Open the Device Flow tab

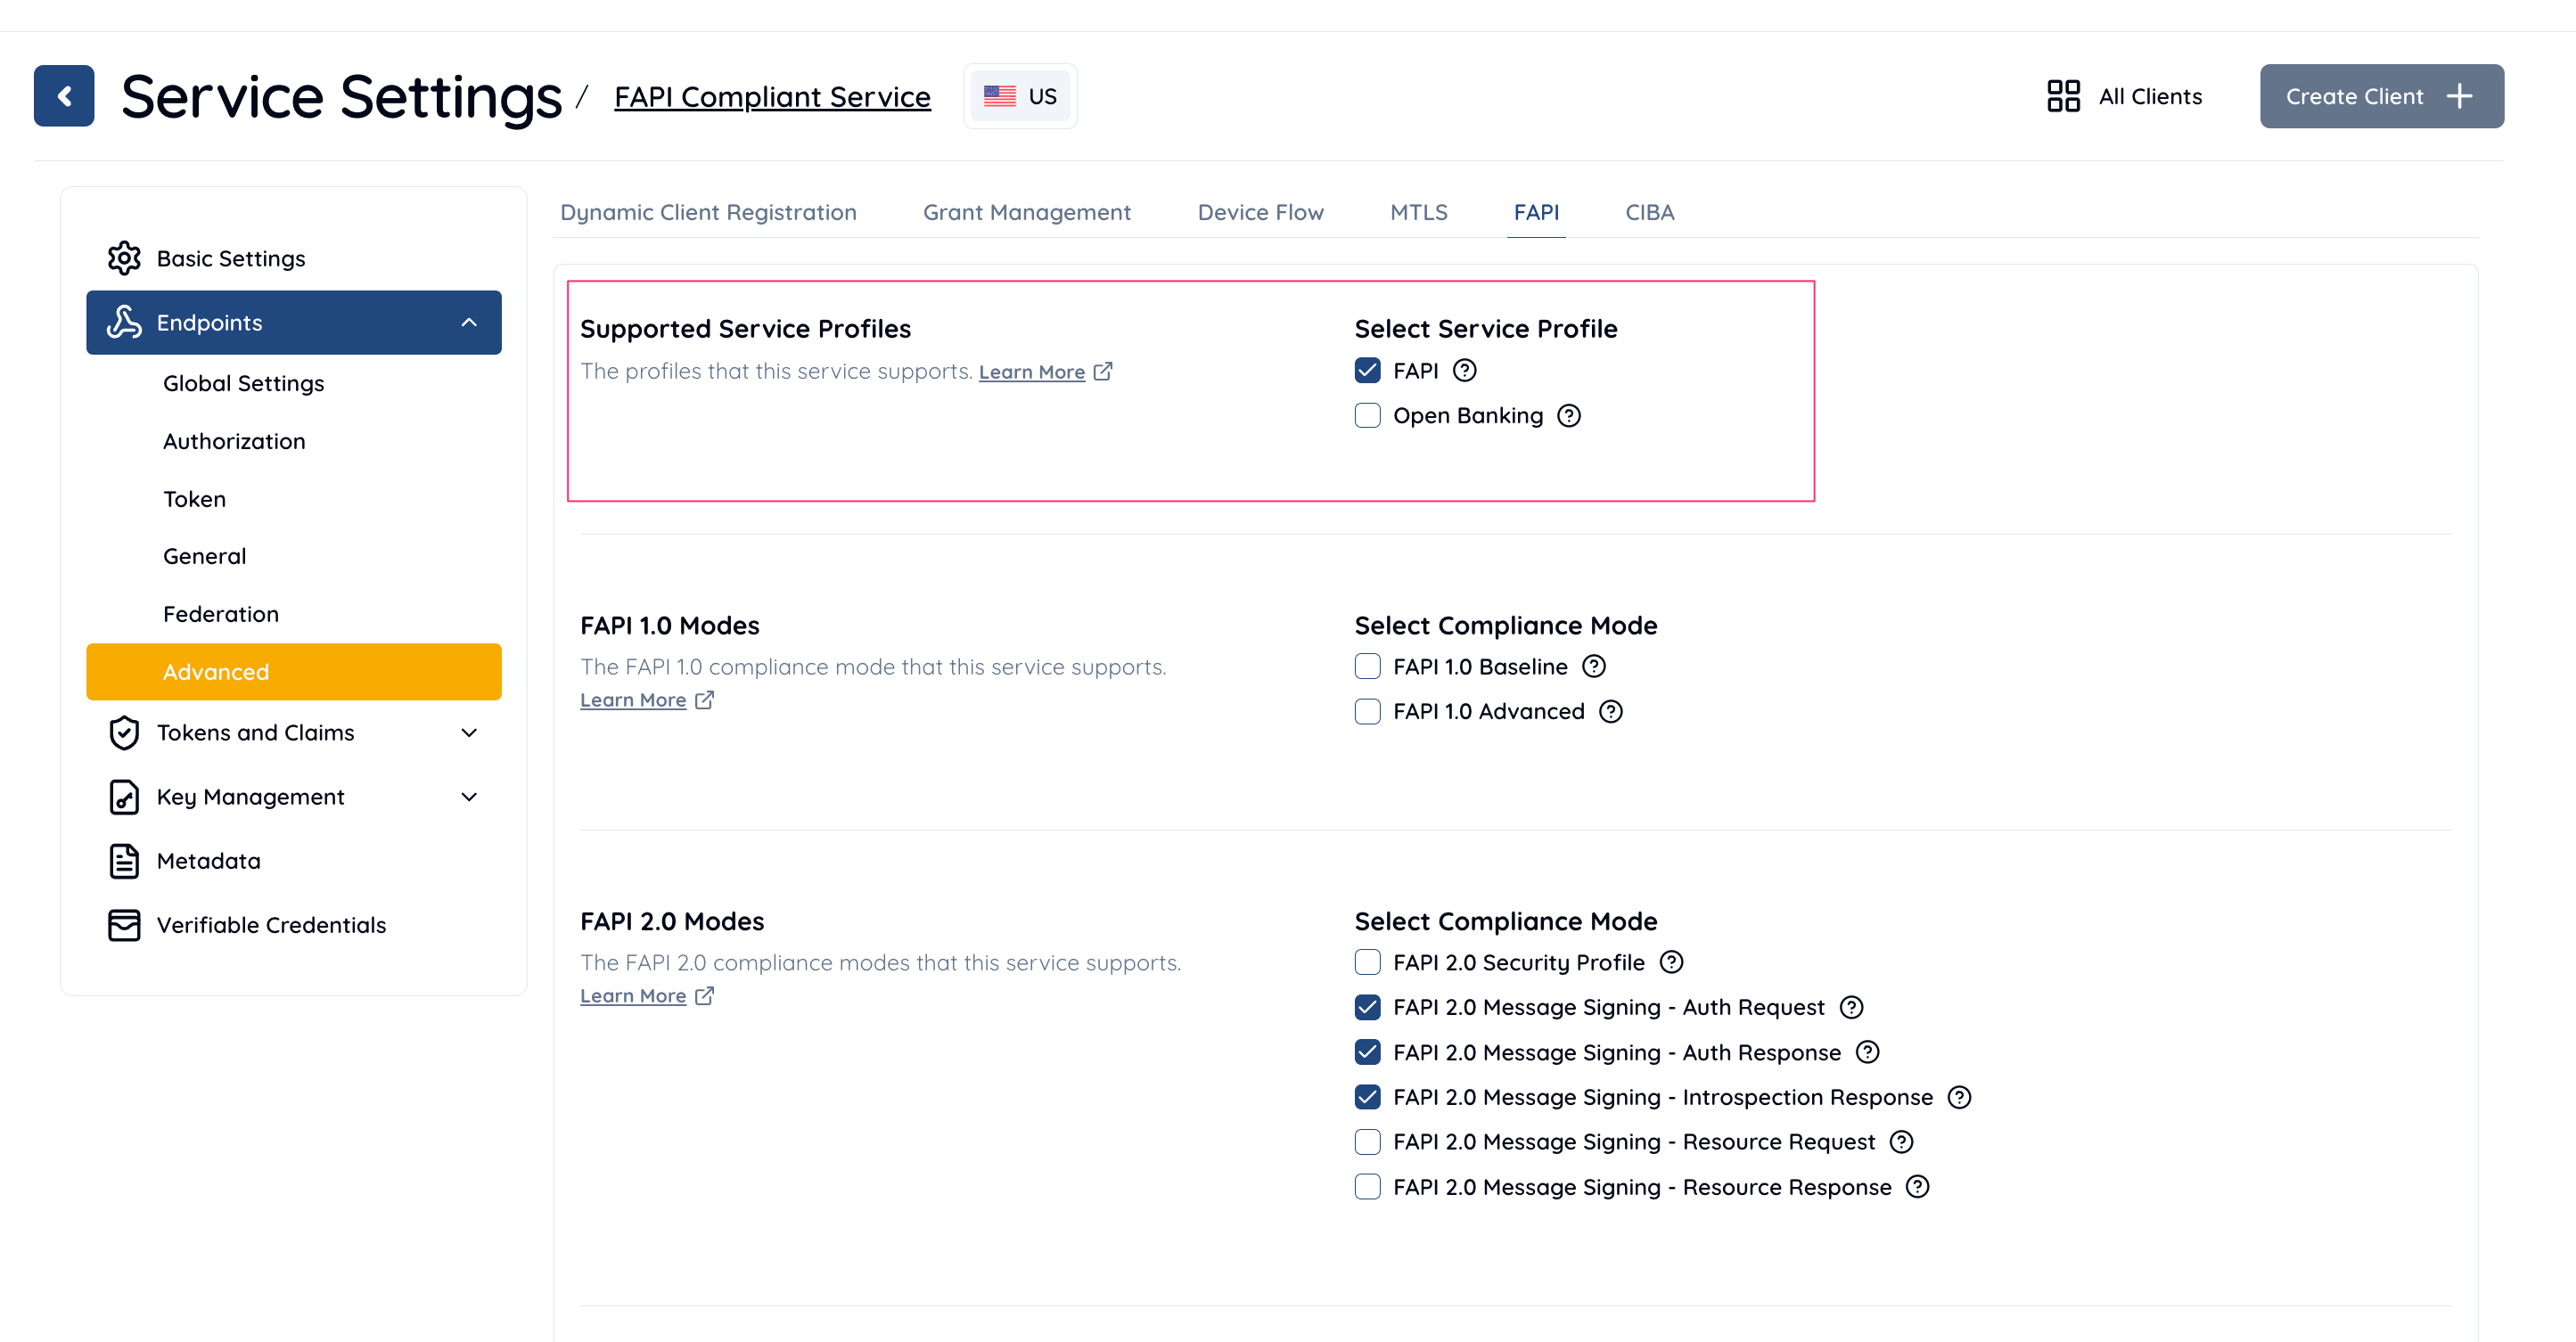click(x=1260, y=212)
